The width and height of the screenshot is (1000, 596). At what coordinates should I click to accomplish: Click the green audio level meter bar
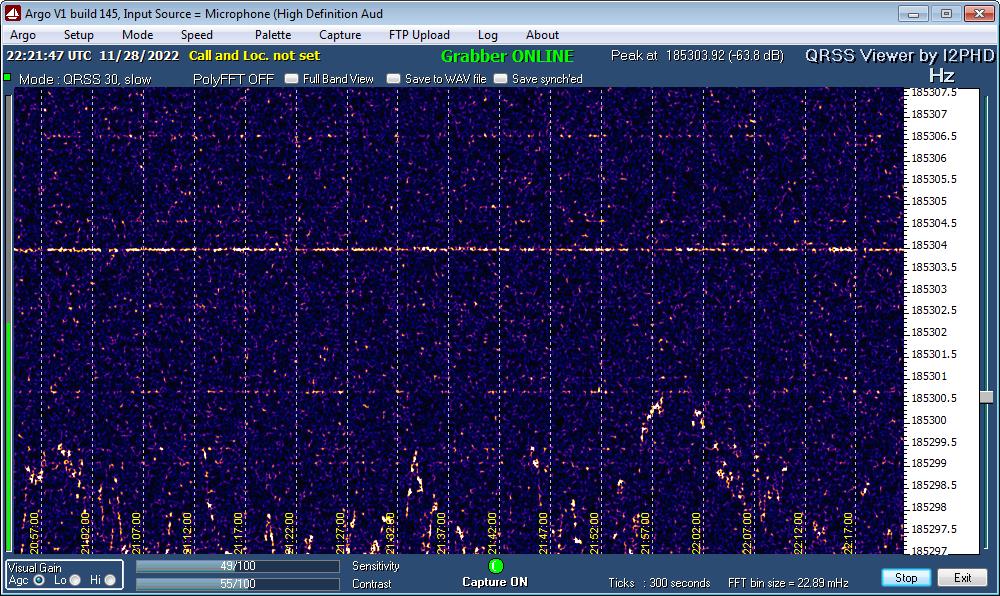(x=8, y=437)
